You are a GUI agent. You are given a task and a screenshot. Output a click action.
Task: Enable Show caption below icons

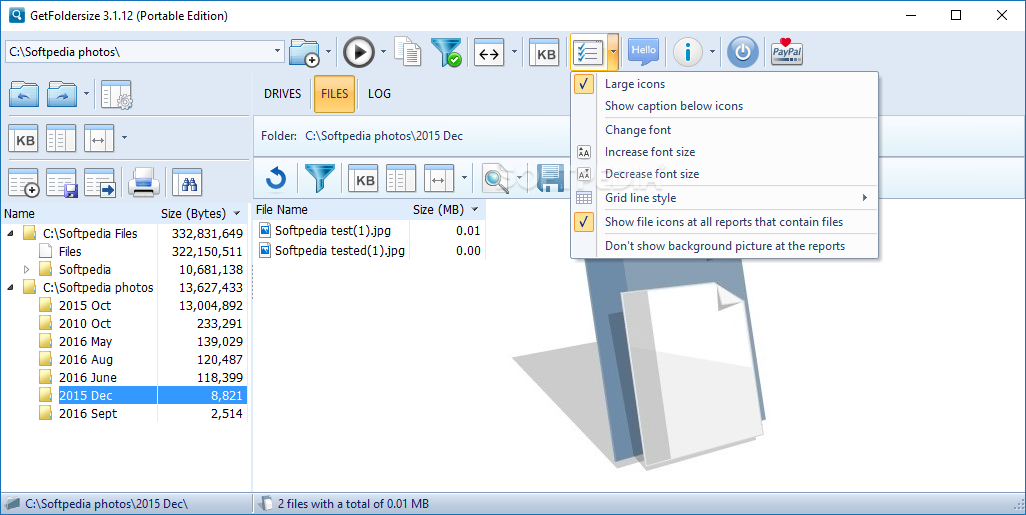point(724,106)
